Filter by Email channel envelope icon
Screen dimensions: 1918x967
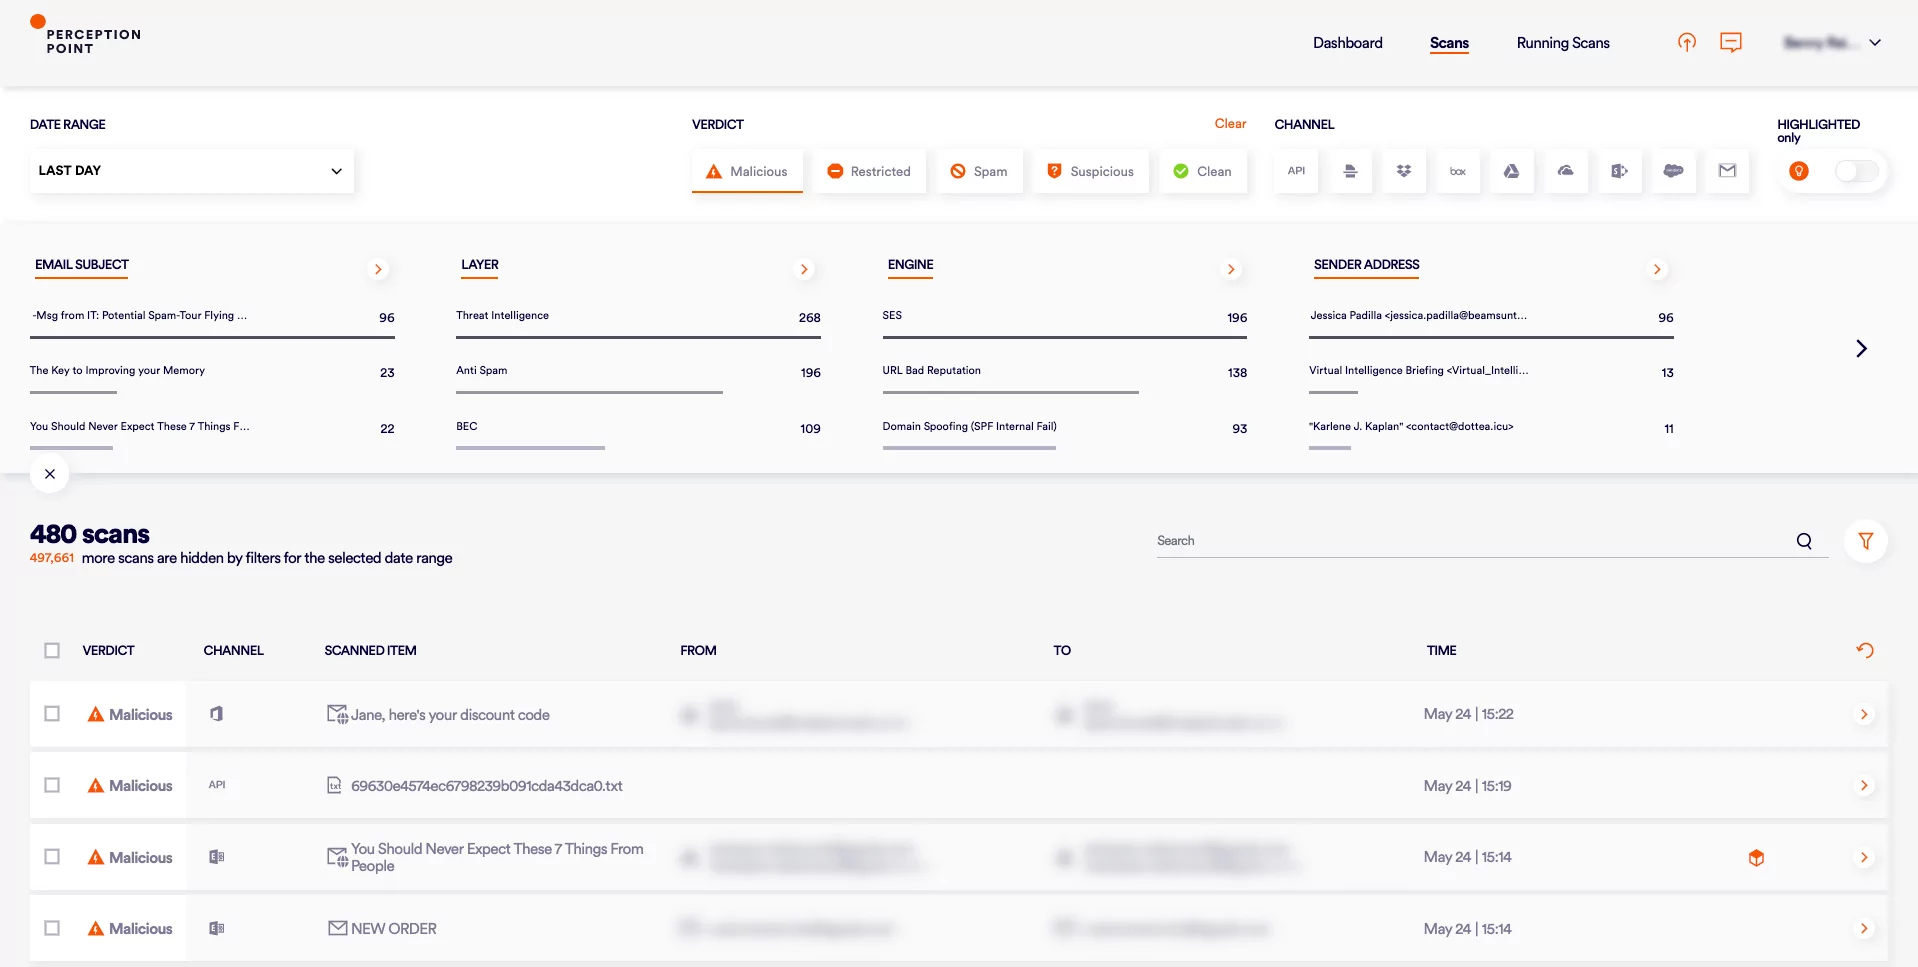pos(1728,171)
